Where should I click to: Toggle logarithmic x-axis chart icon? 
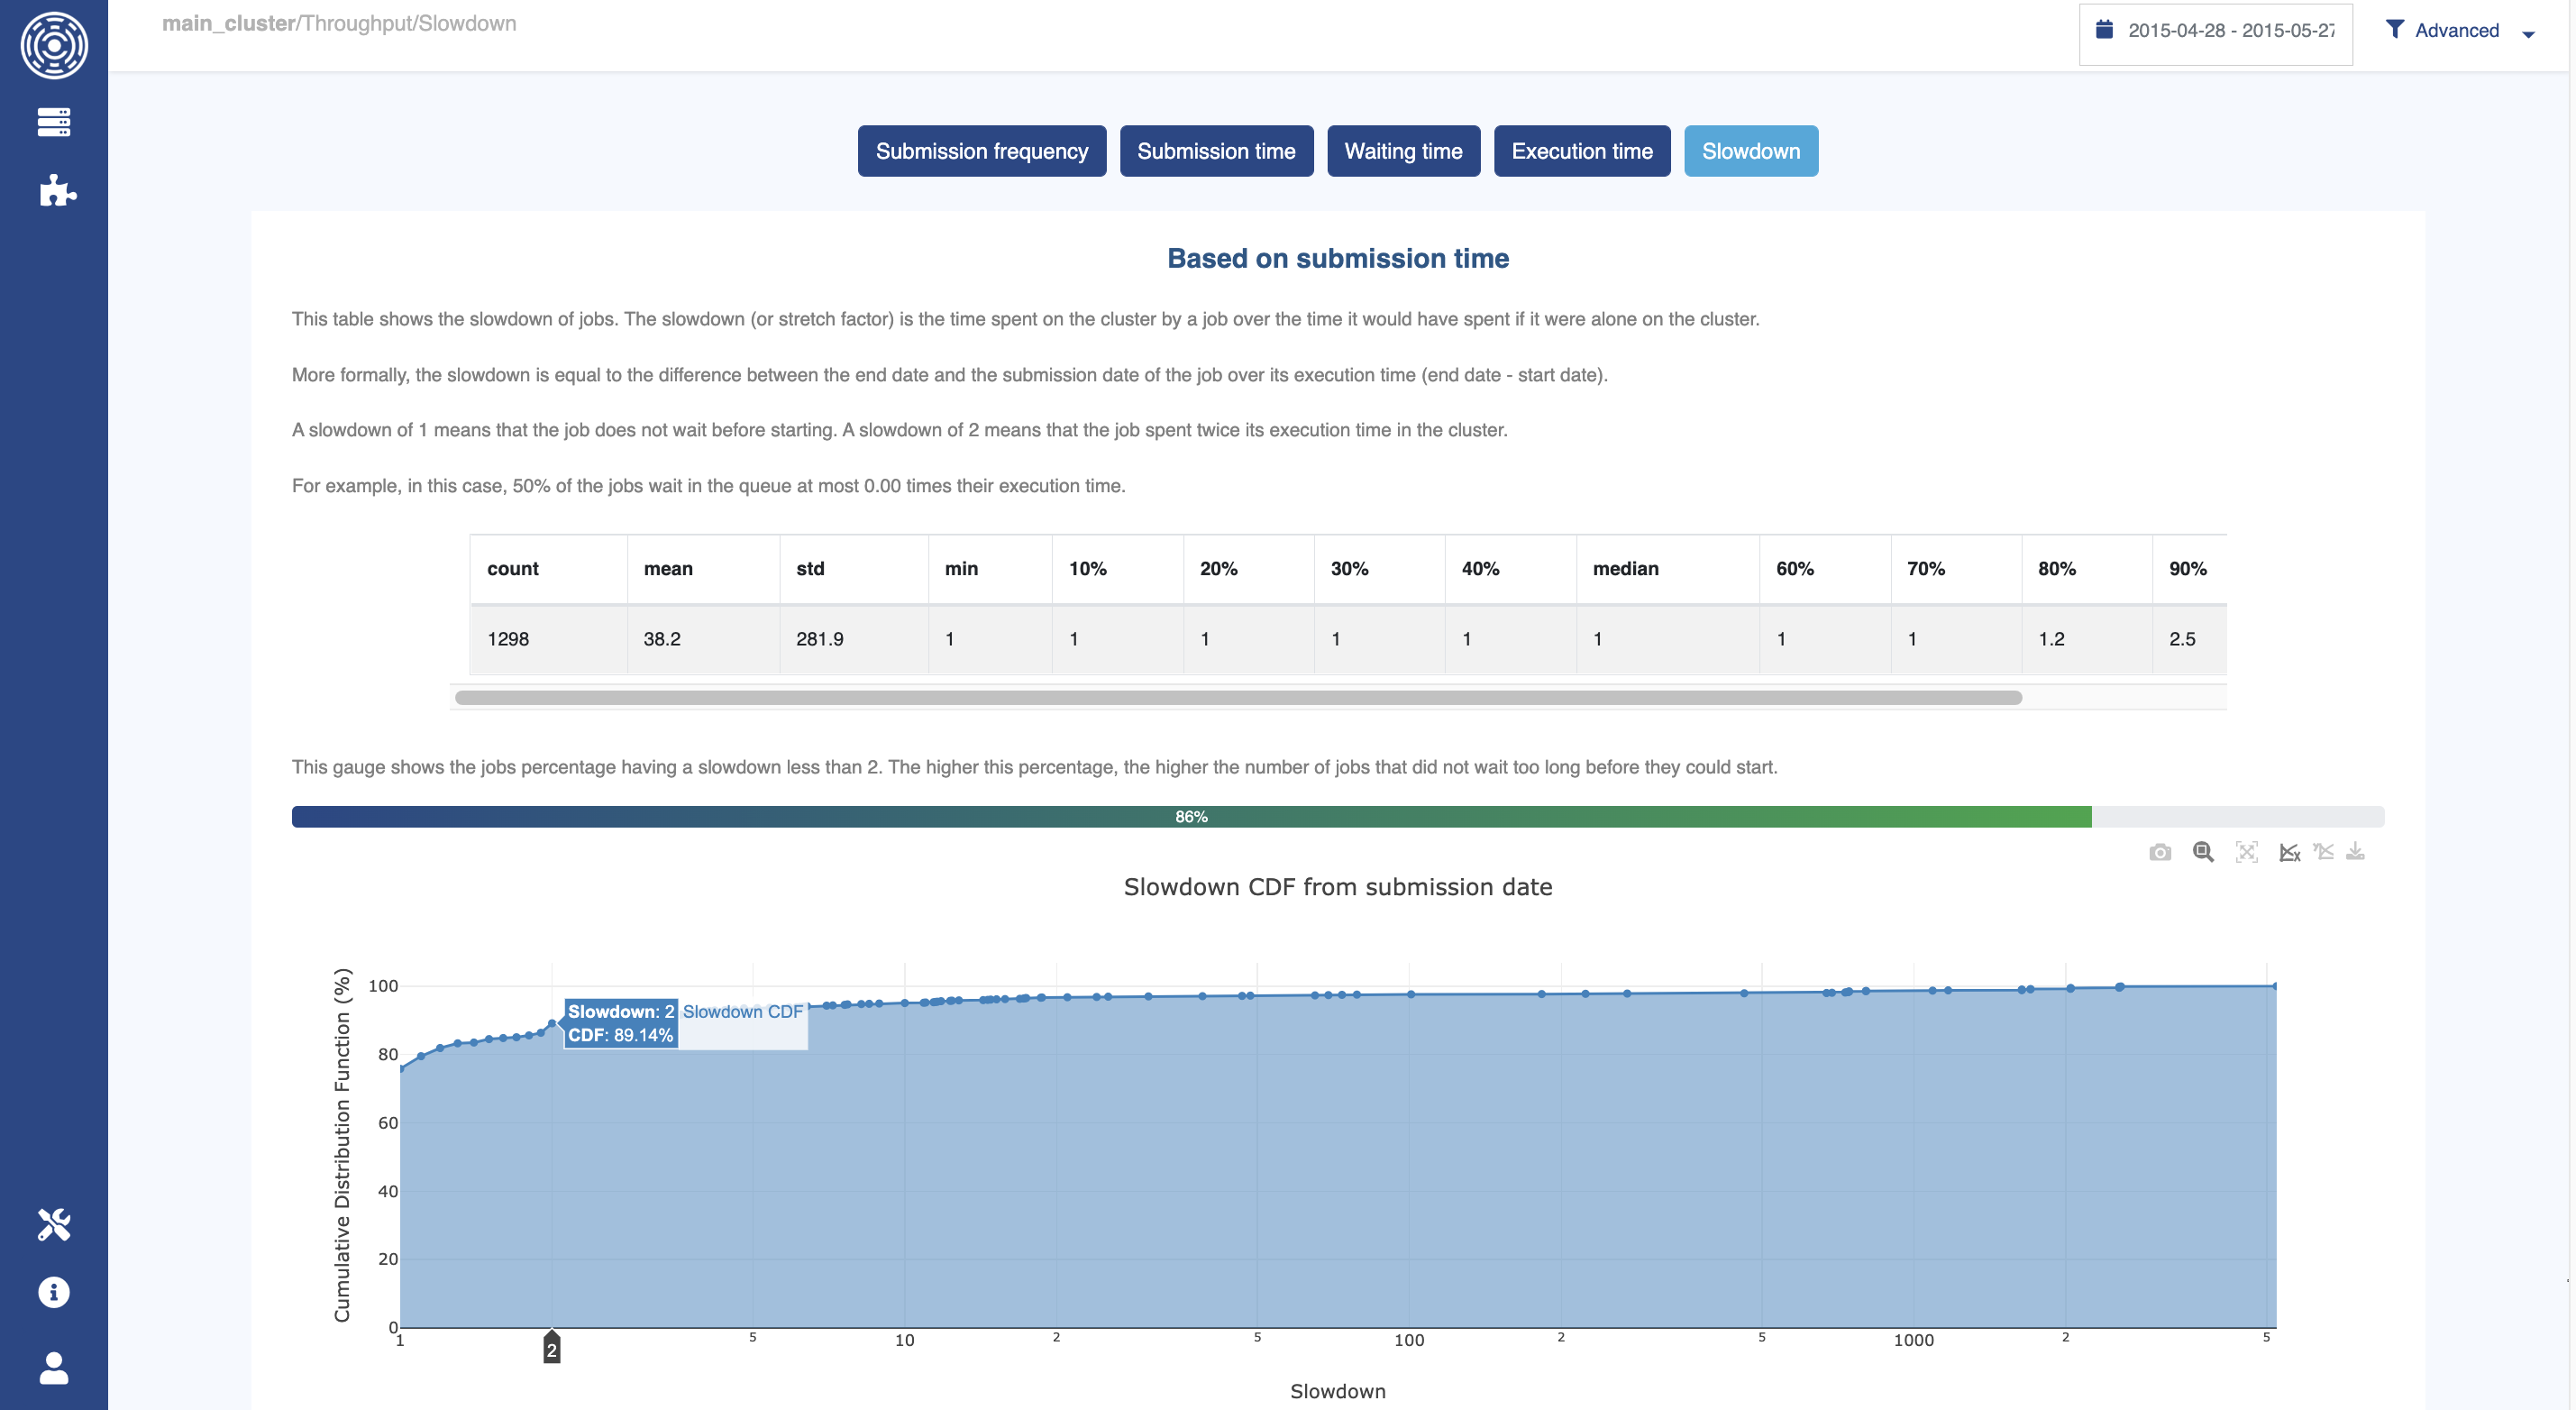click(x=2290, y=852)
